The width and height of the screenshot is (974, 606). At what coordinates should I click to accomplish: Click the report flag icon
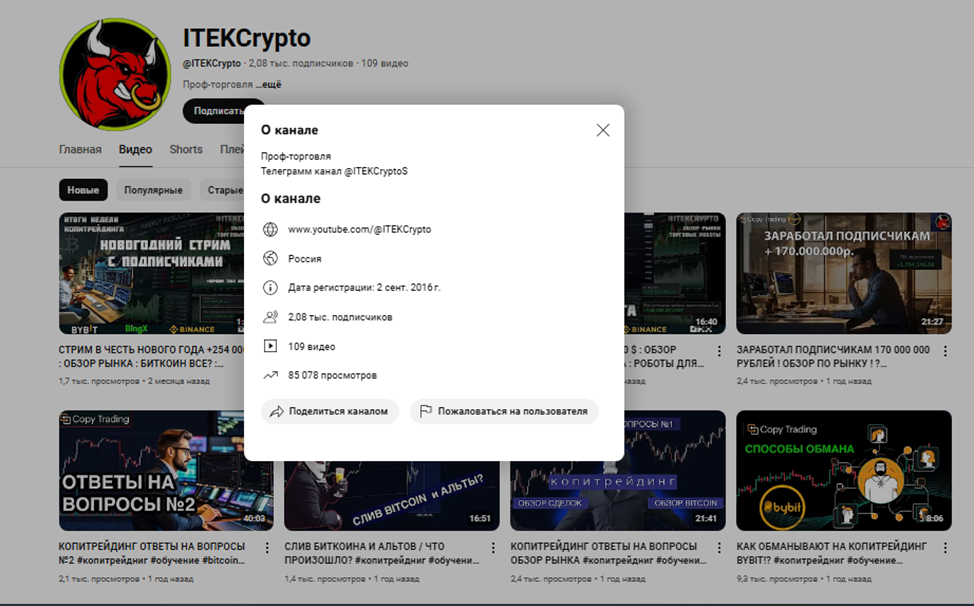click(x=426, y=411)
